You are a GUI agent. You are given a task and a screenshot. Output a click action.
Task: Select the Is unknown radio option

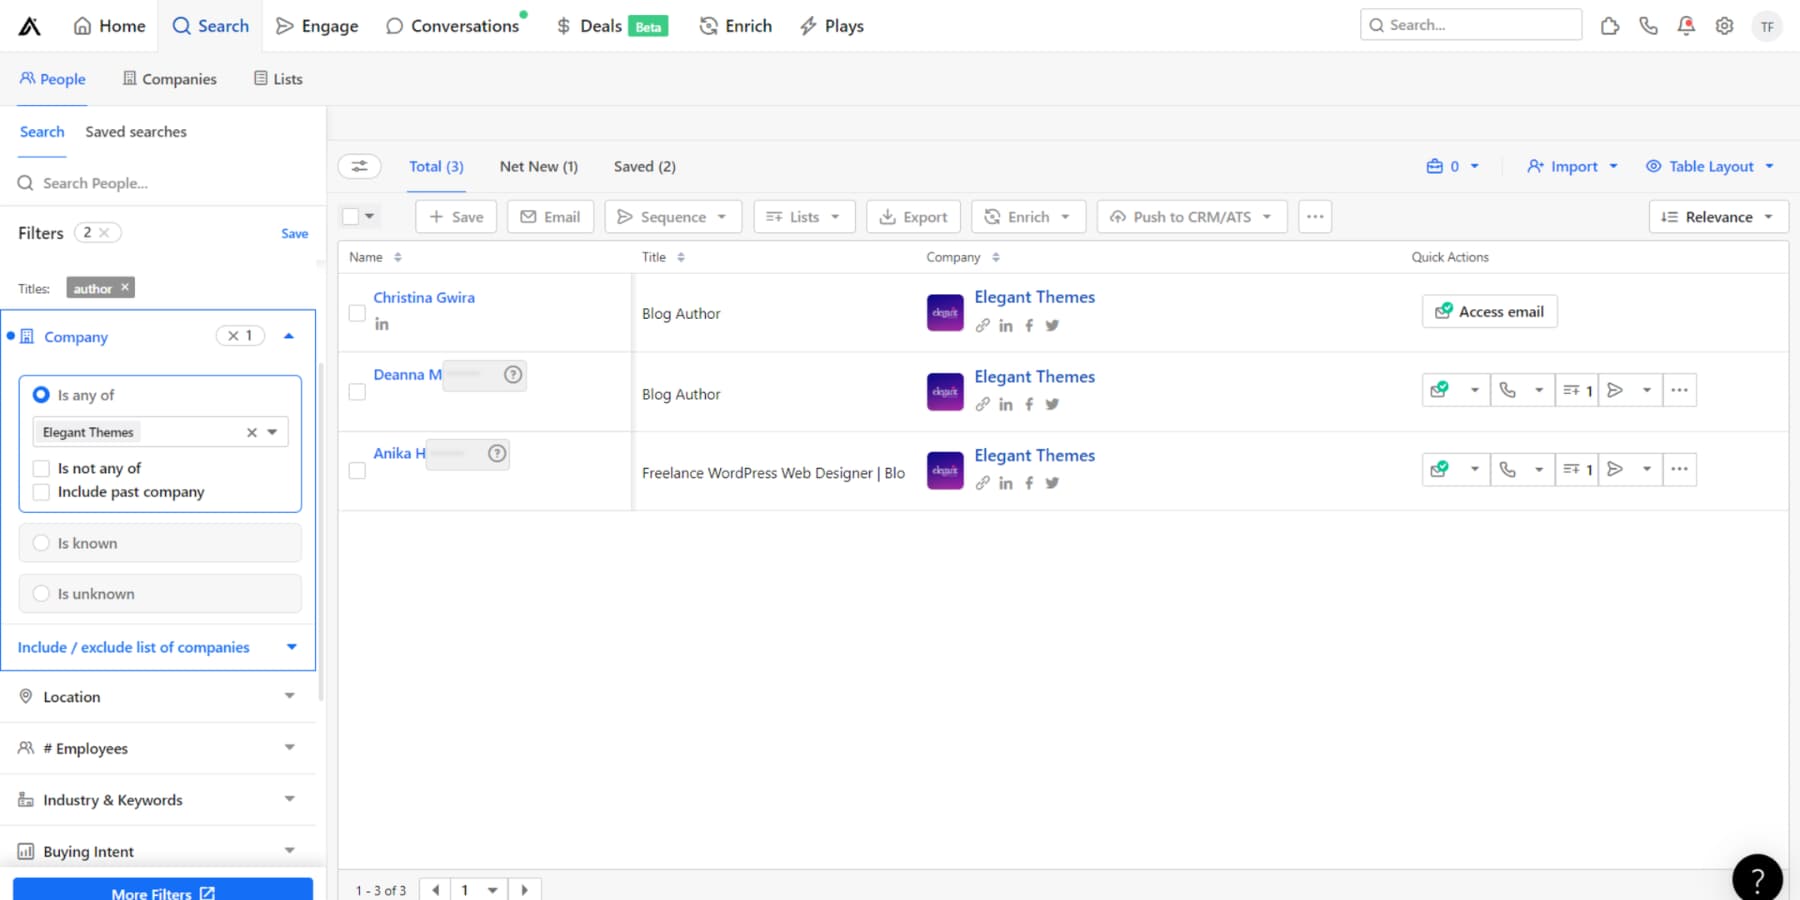tap(41, 593)
